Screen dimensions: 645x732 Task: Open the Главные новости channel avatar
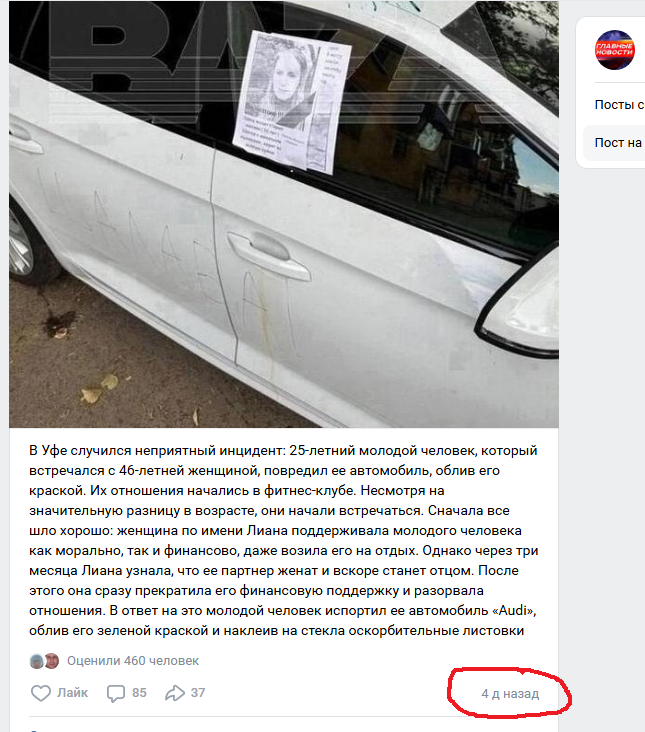[615, 50]
